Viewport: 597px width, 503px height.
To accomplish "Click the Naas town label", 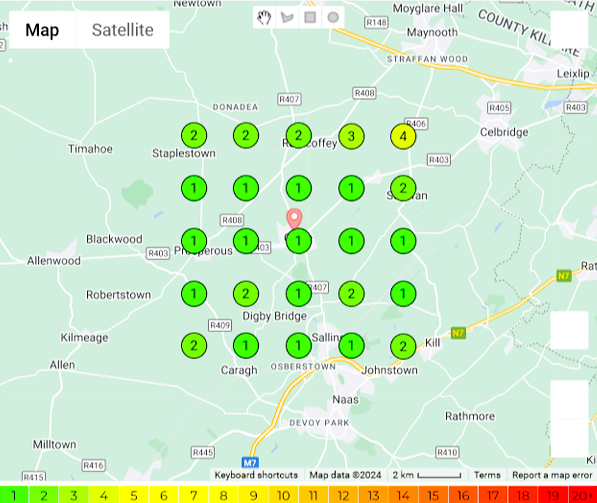I will [345, 399].
